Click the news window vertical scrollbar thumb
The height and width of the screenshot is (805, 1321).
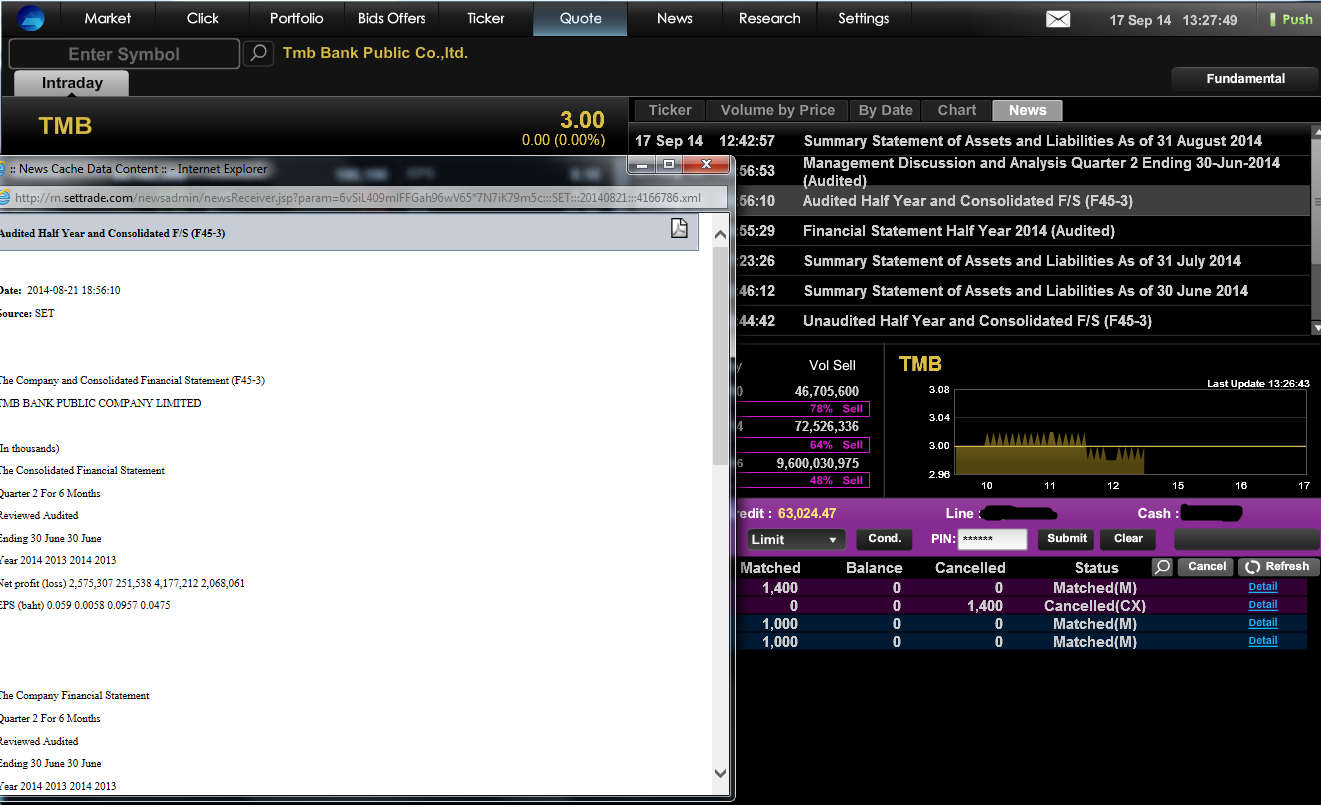(x=720, y=355)
